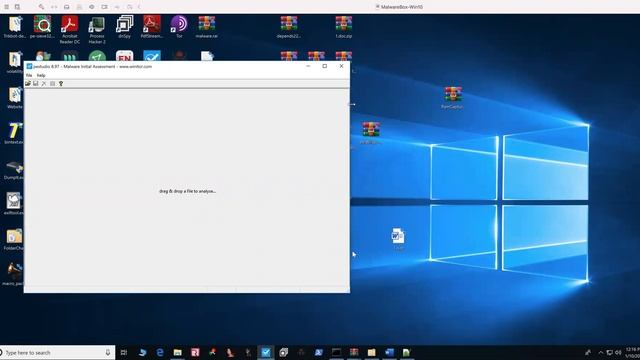Select the Trikbot document icon on desktop
The image size is (640, 360).
tap(15, 27)
